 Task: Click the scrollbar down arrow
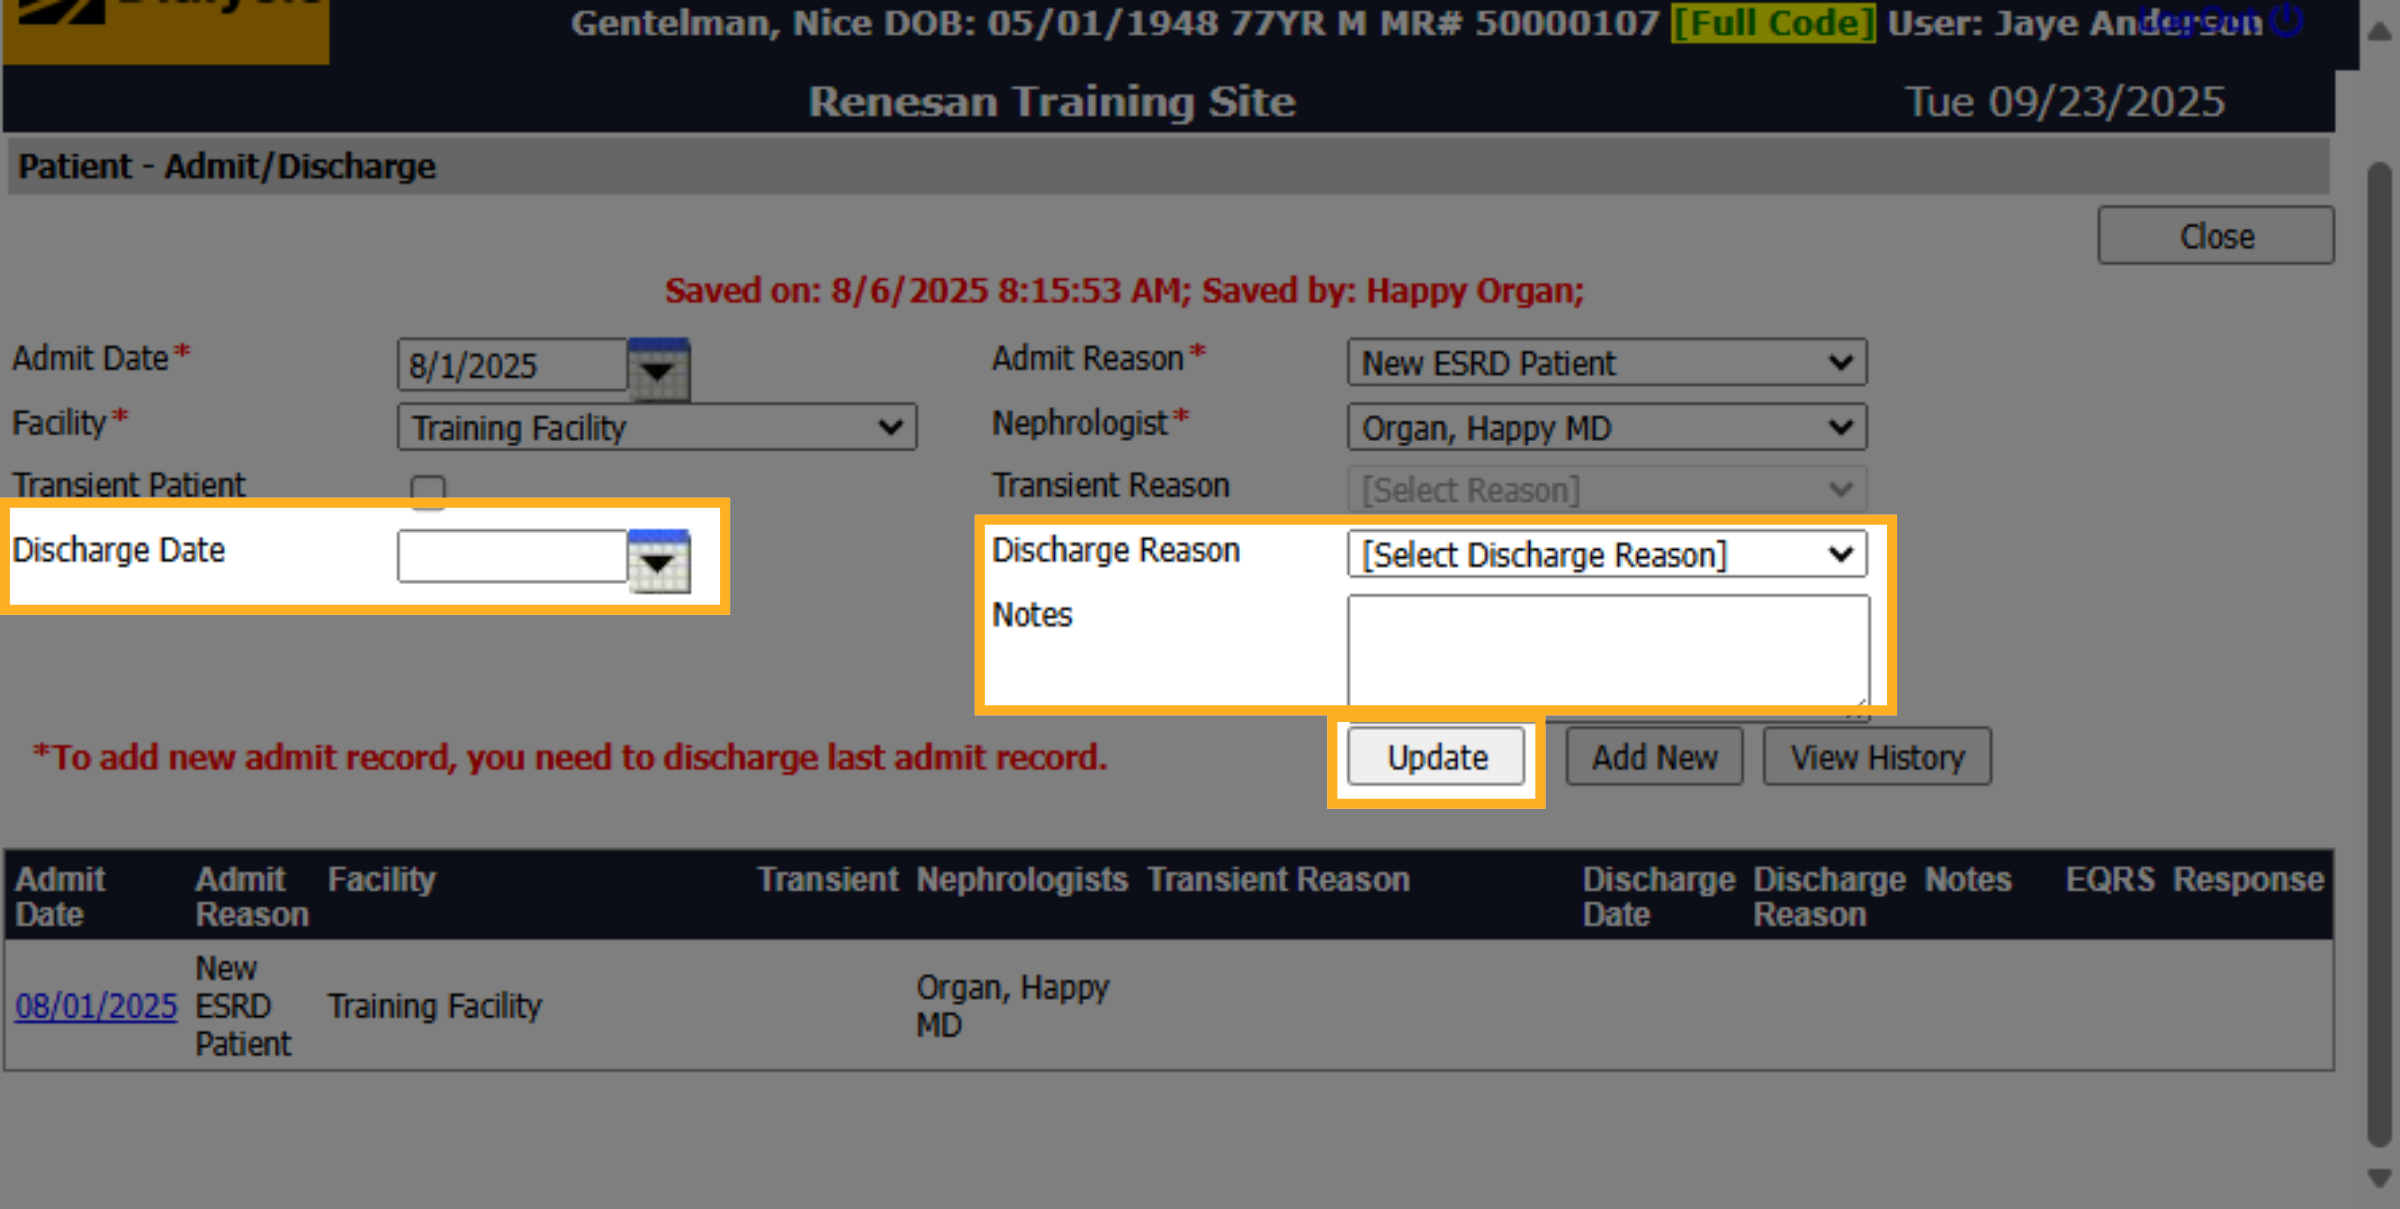[2381, 1178]
